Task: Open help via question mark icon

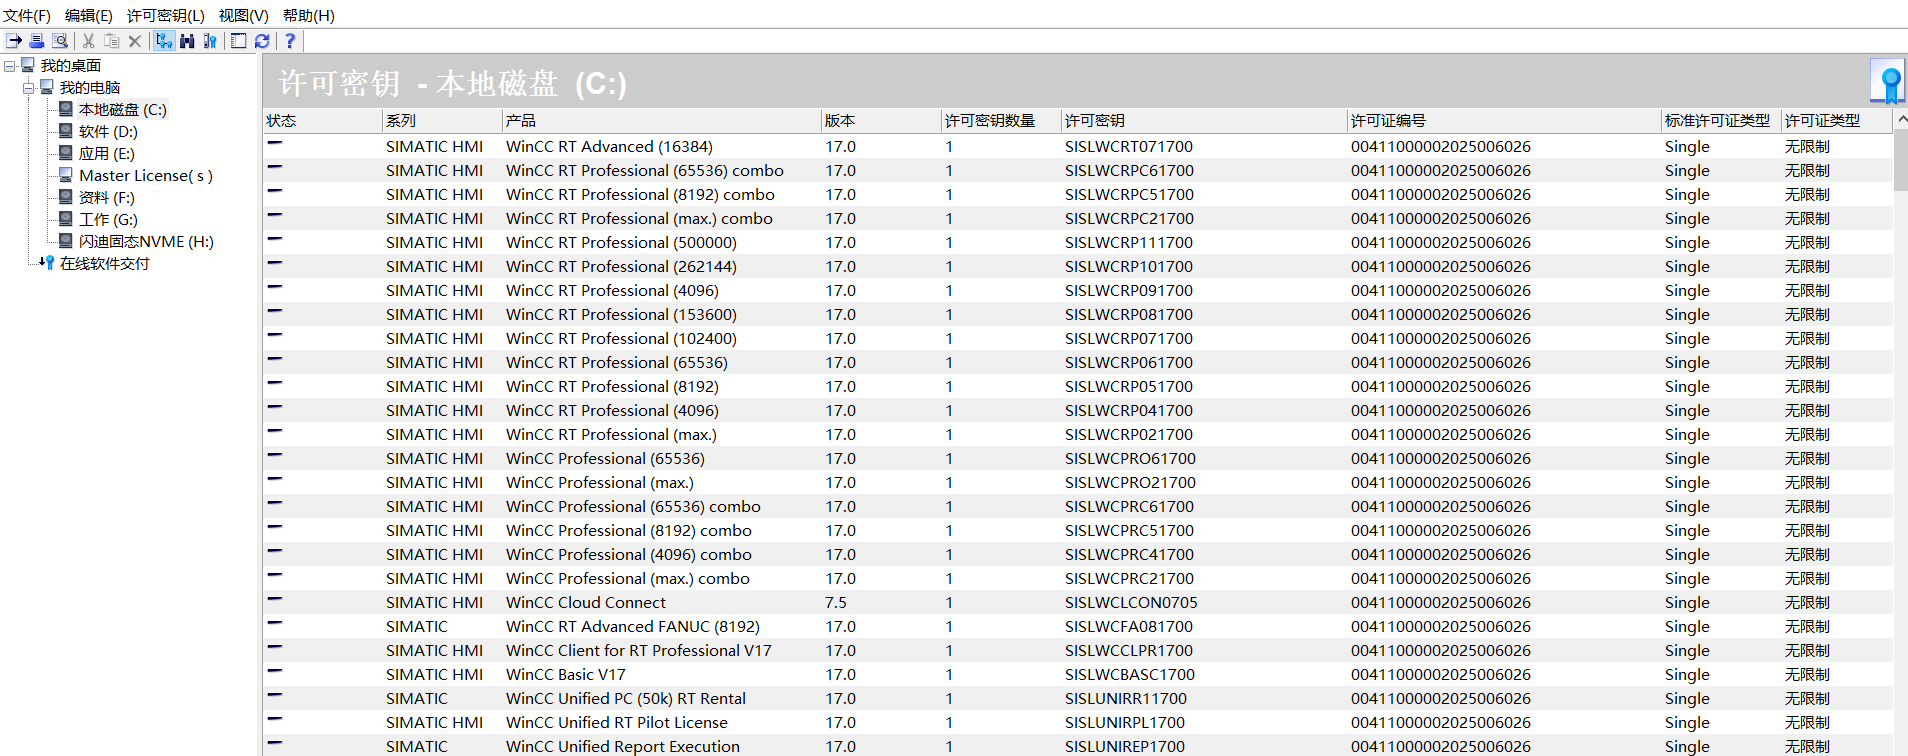Action: [290, 41]
